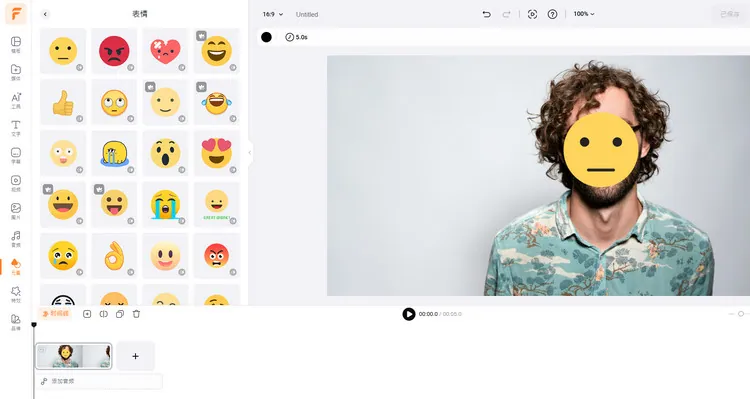Delete the selected scene with trash icon
This screenshot has height=399, width=750.
pyautogui.click(x=136, y=314)
